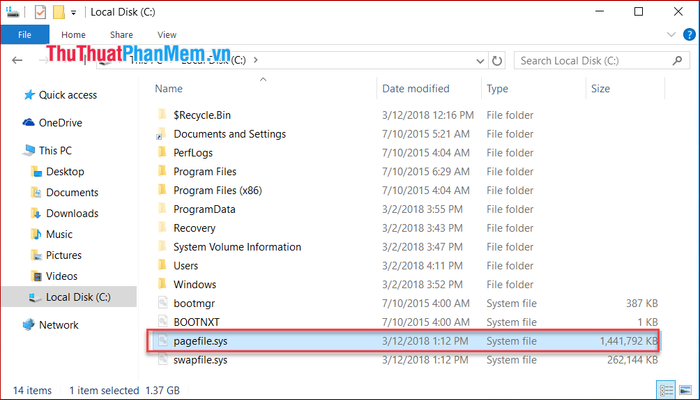Open Customize Quick Access Toolbar dropdown
Screen dimensions: 700x400
pyautogui.click(x=74, y=12)
